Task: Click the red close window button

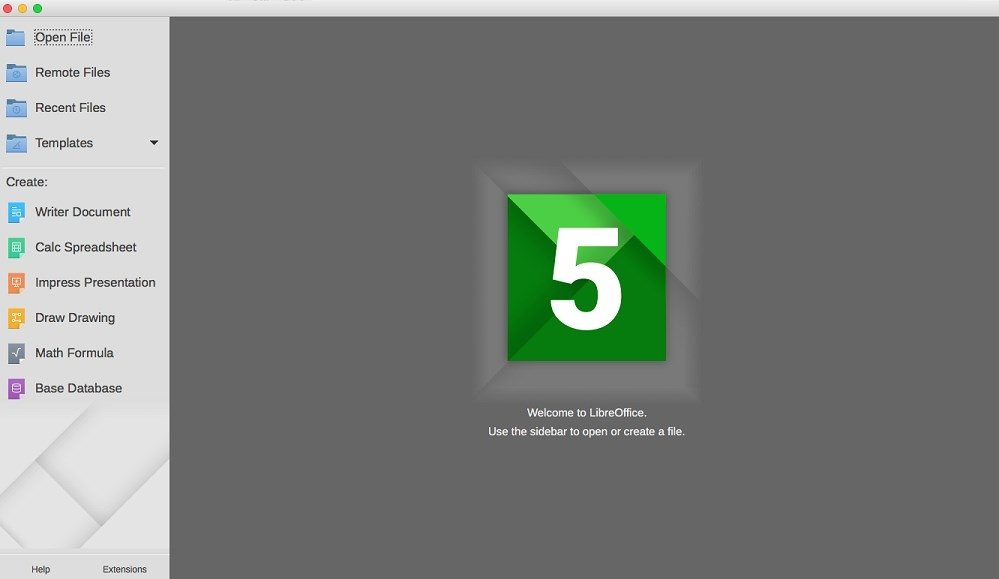Action: click(8, 8)
